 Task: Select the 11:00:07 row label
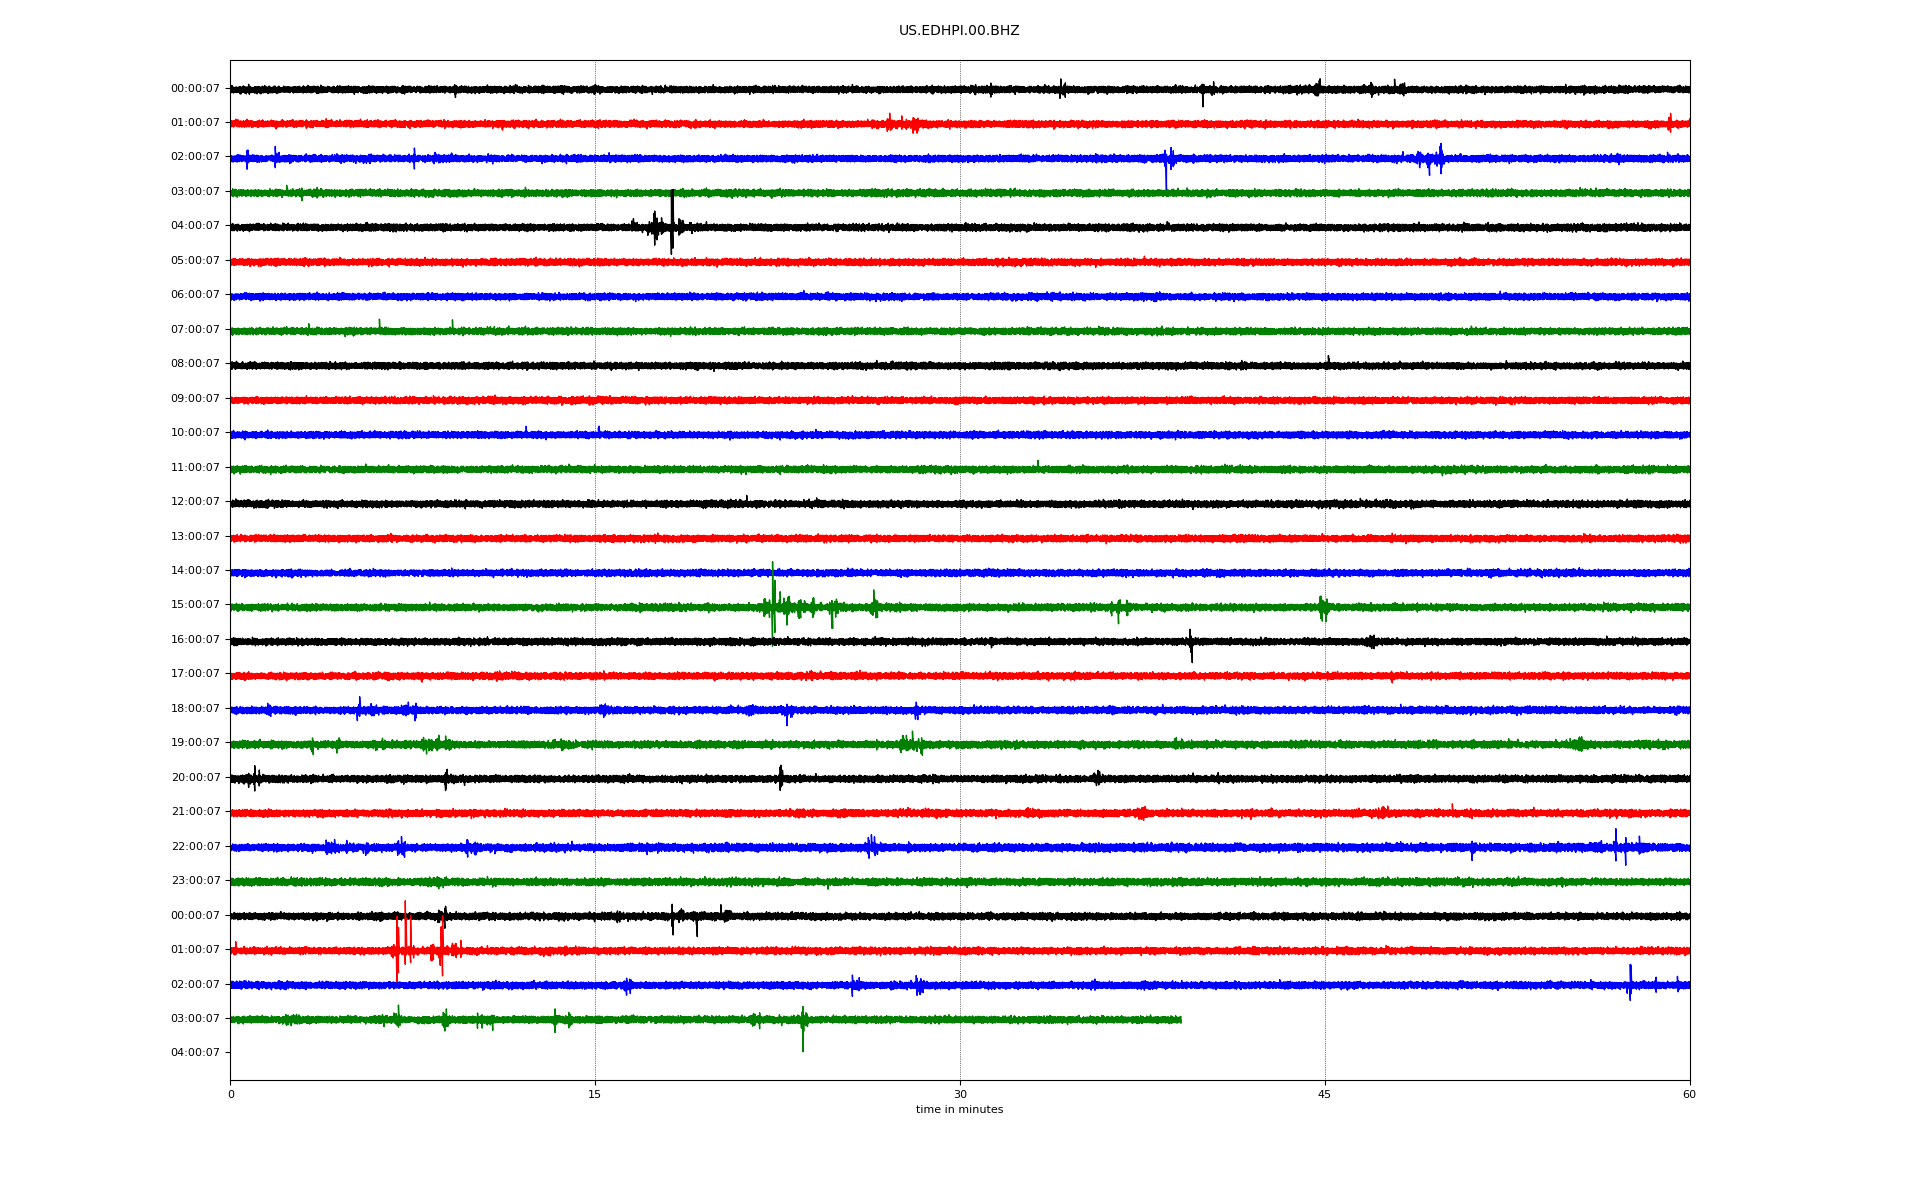point(195,468)
